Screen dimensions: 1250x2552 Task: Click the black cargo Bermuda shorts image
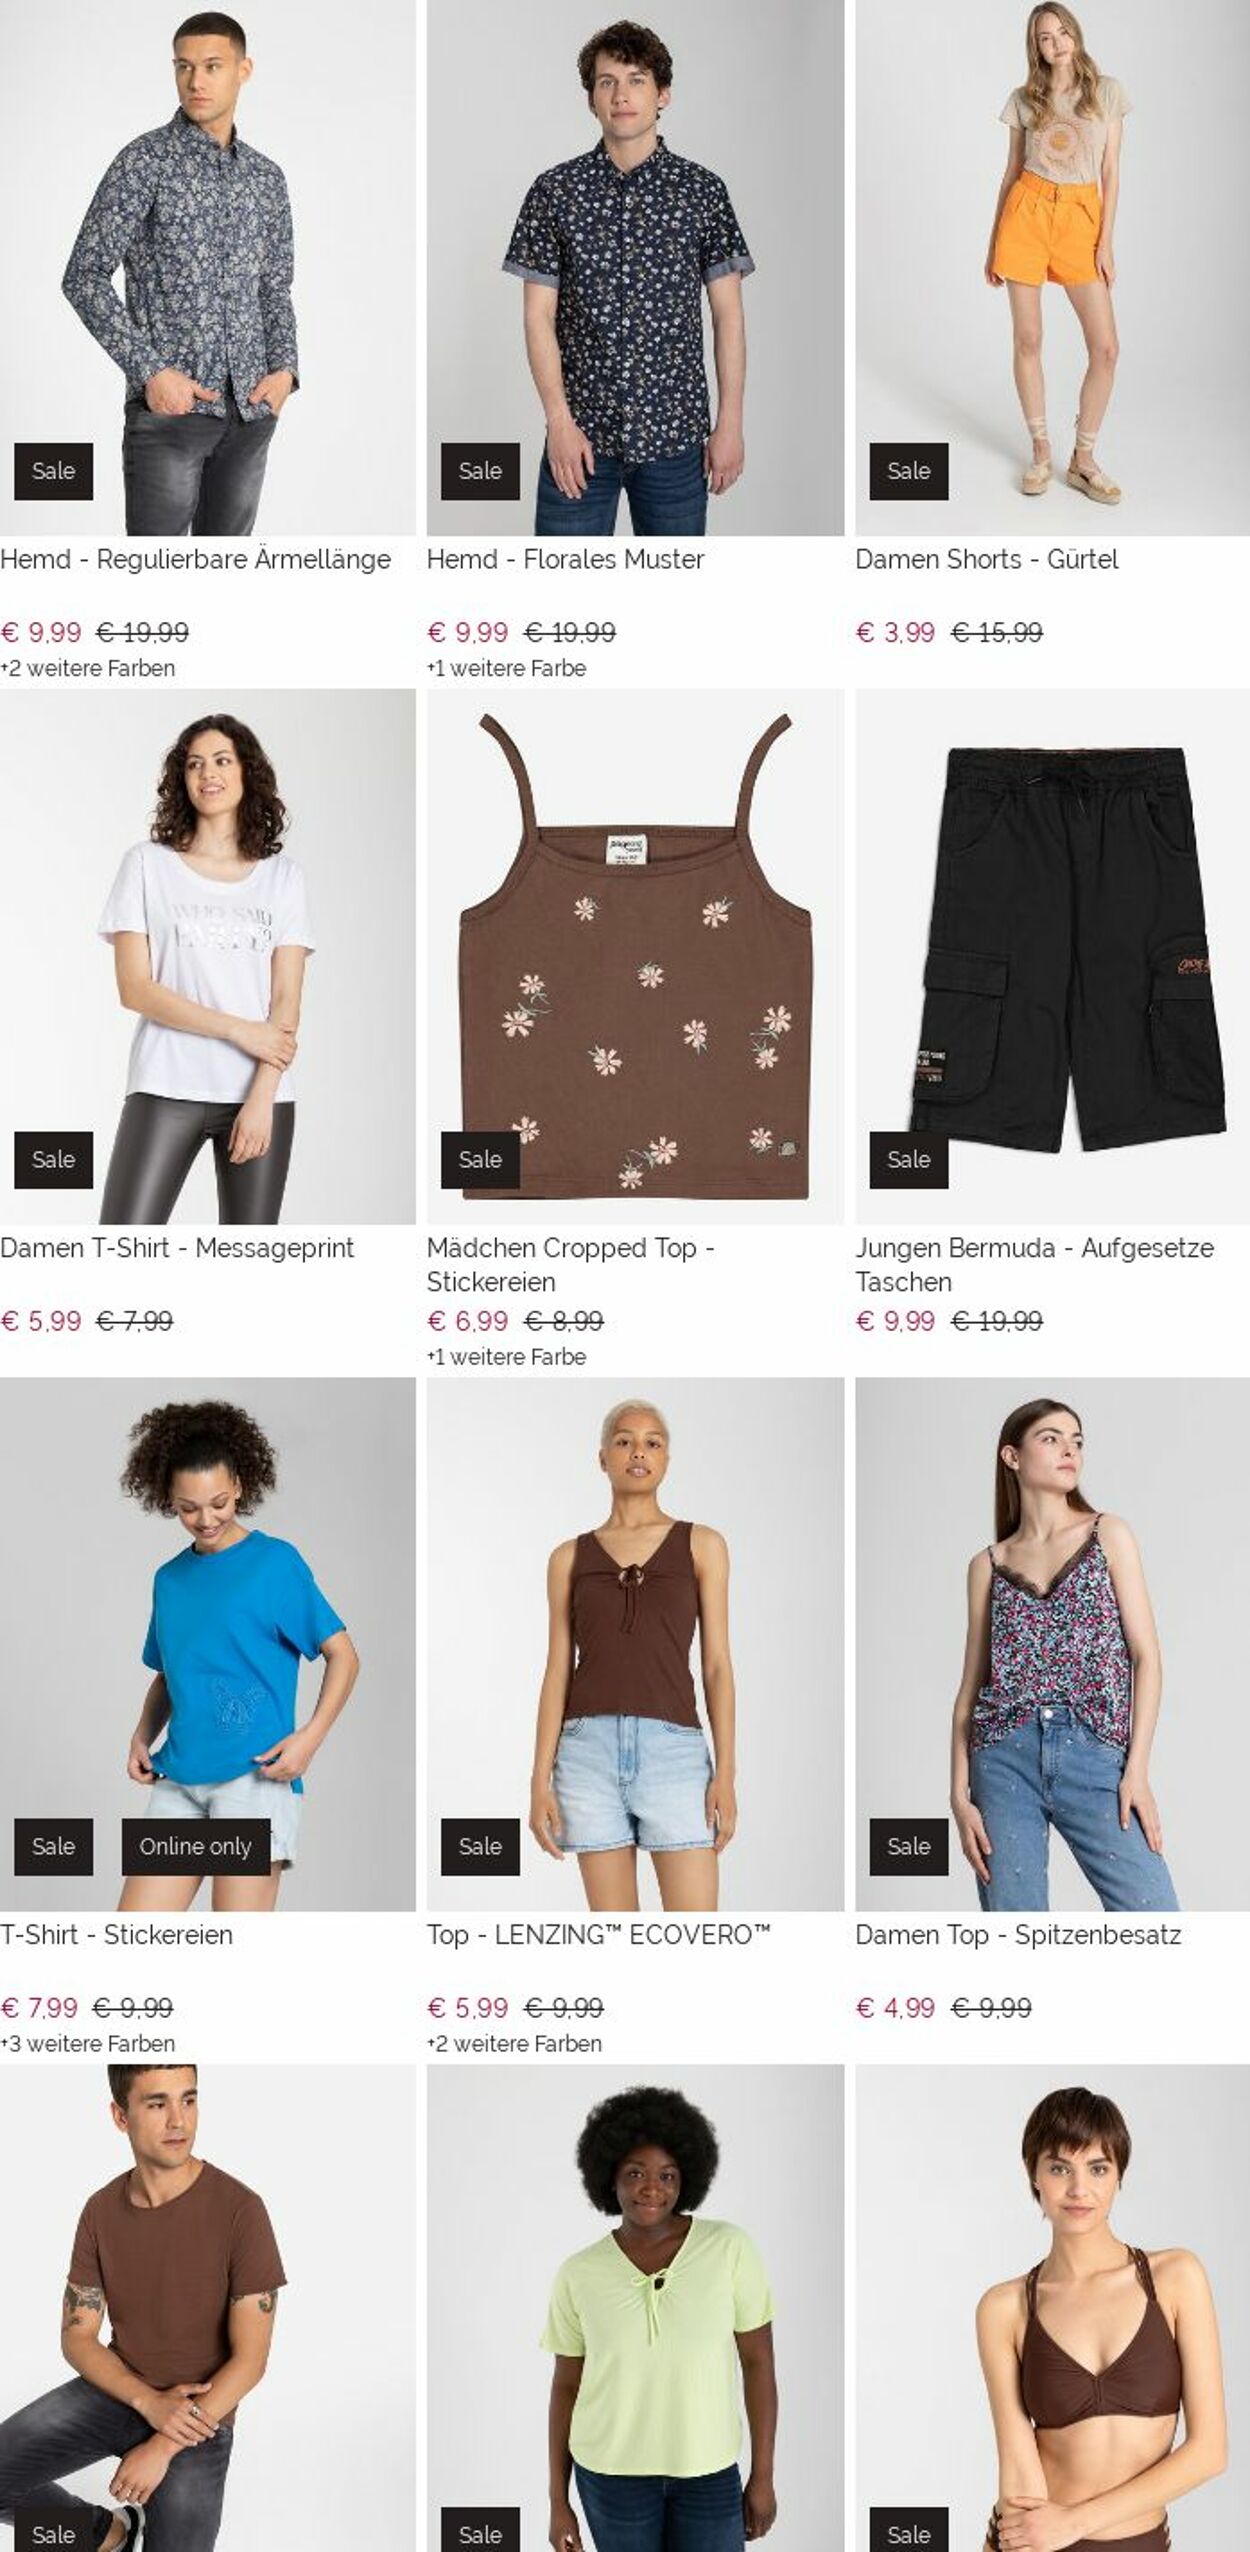tap(1052, 957)
